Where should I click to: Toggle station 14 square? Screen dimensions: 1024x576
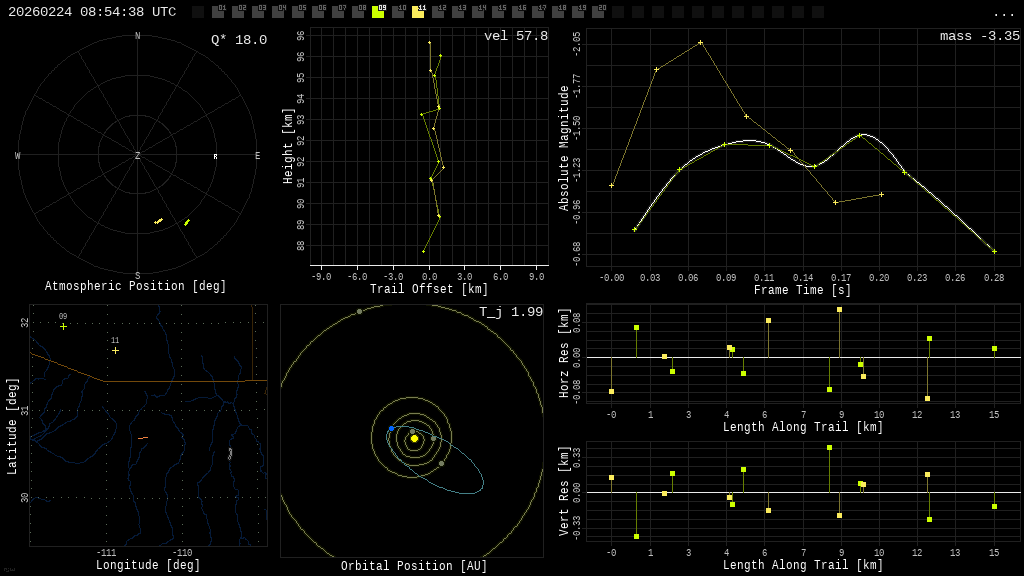point(478,12)
